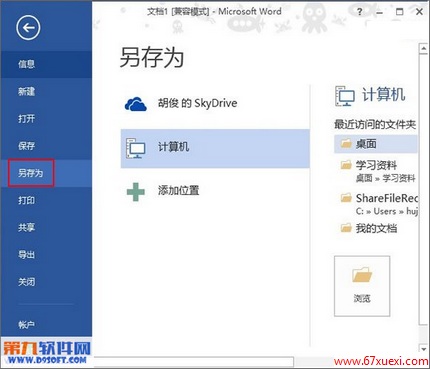
Task: Click the 我的文档 folder icon
Action: 346,228
